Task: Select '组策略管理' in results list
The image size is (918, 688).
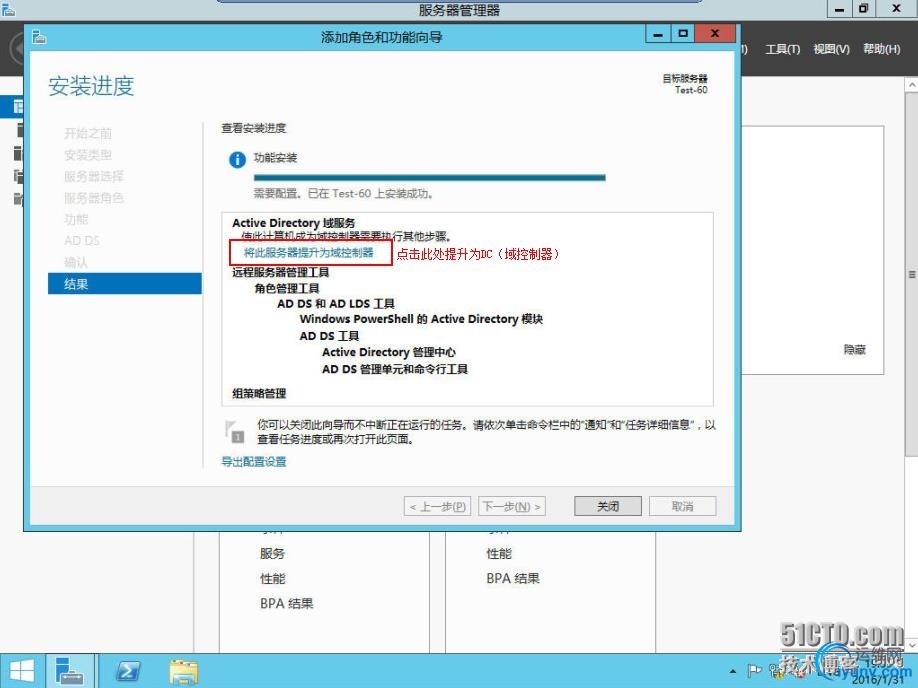Action: 259,393
